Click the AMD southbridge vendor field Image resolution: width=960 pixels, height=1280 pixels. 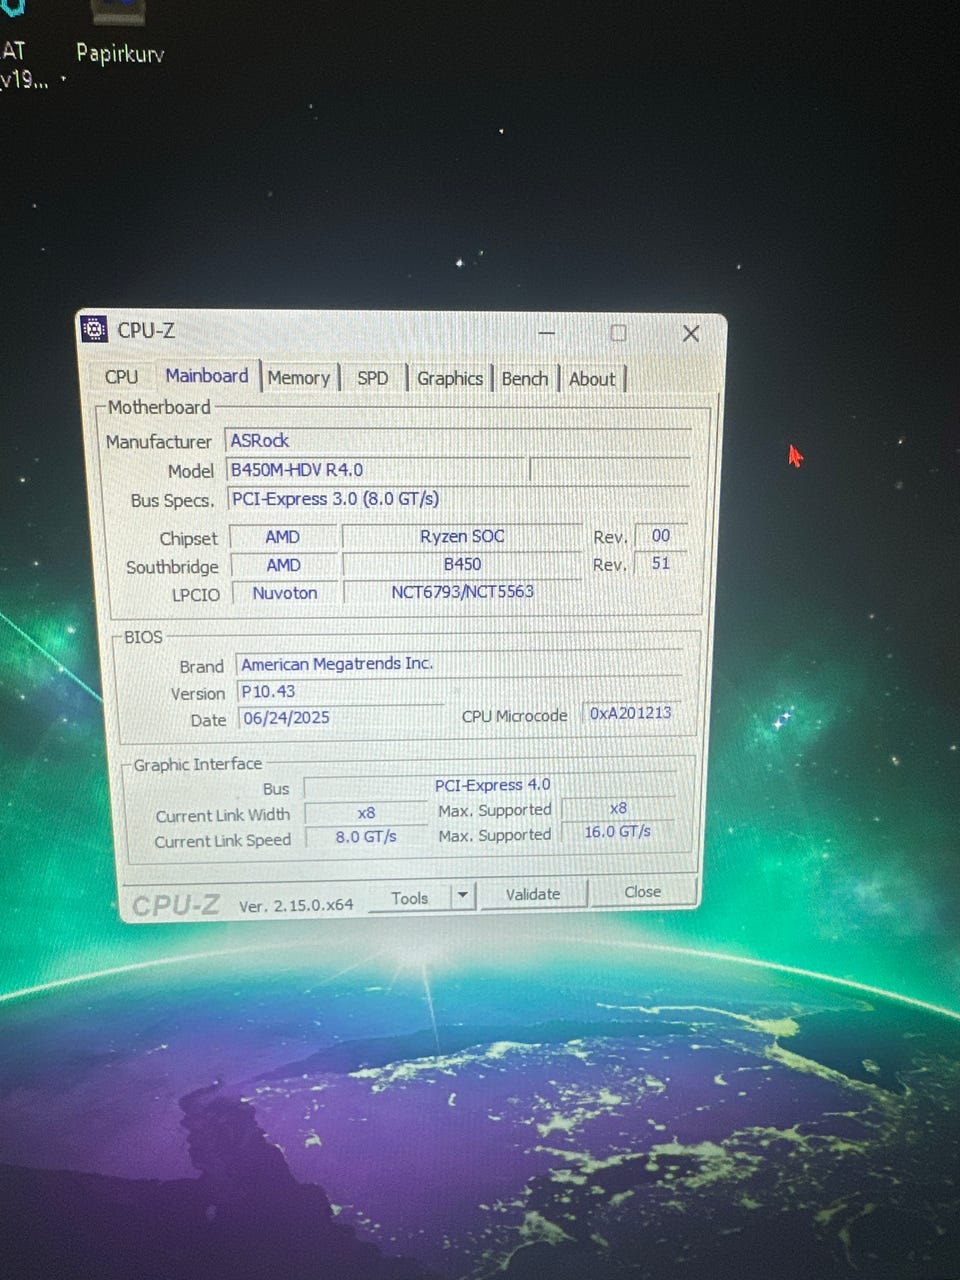[x=283, y=565]
